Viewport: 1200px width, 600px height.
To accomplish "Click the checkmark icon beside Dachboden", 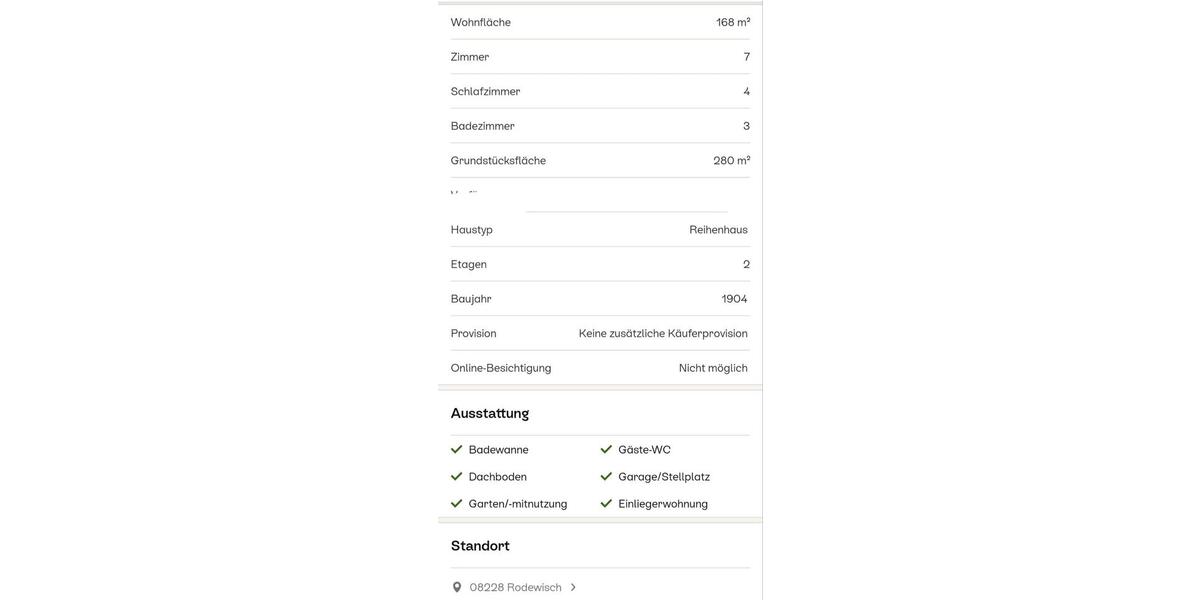I will click(457, 477).
